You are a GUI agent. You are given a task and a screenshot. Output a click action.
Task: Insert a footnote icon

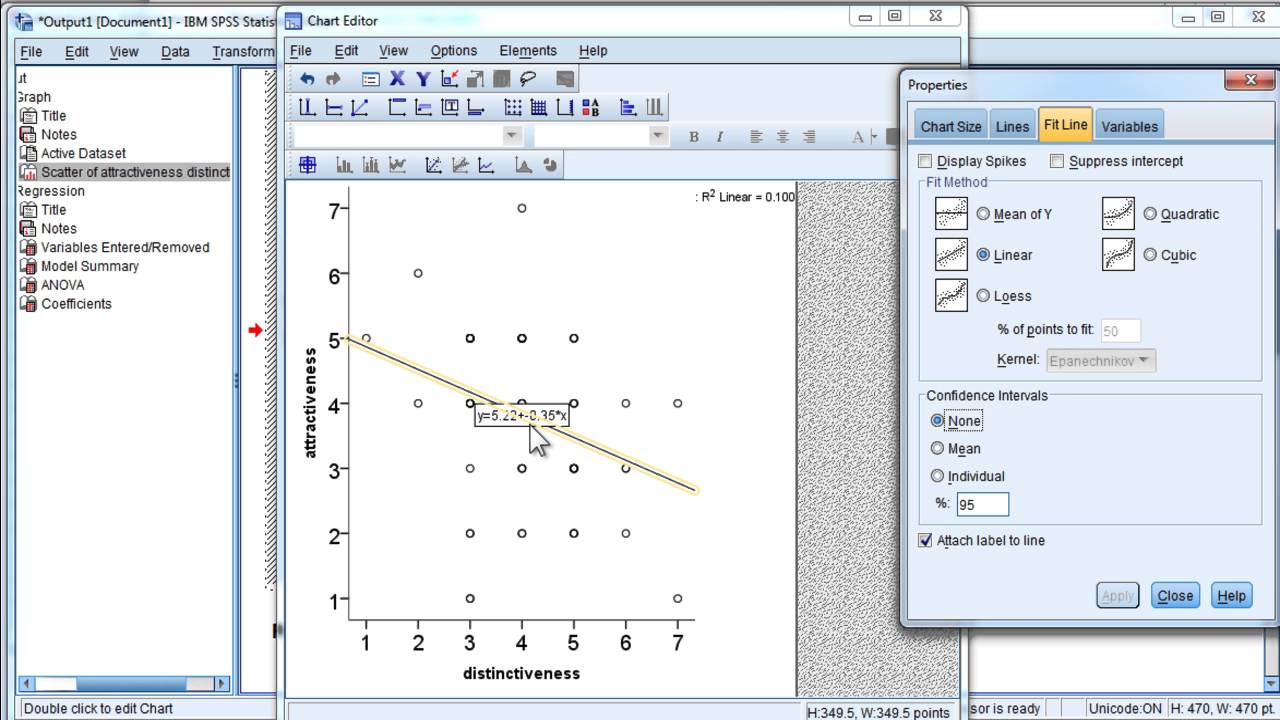tap(475, 107)
